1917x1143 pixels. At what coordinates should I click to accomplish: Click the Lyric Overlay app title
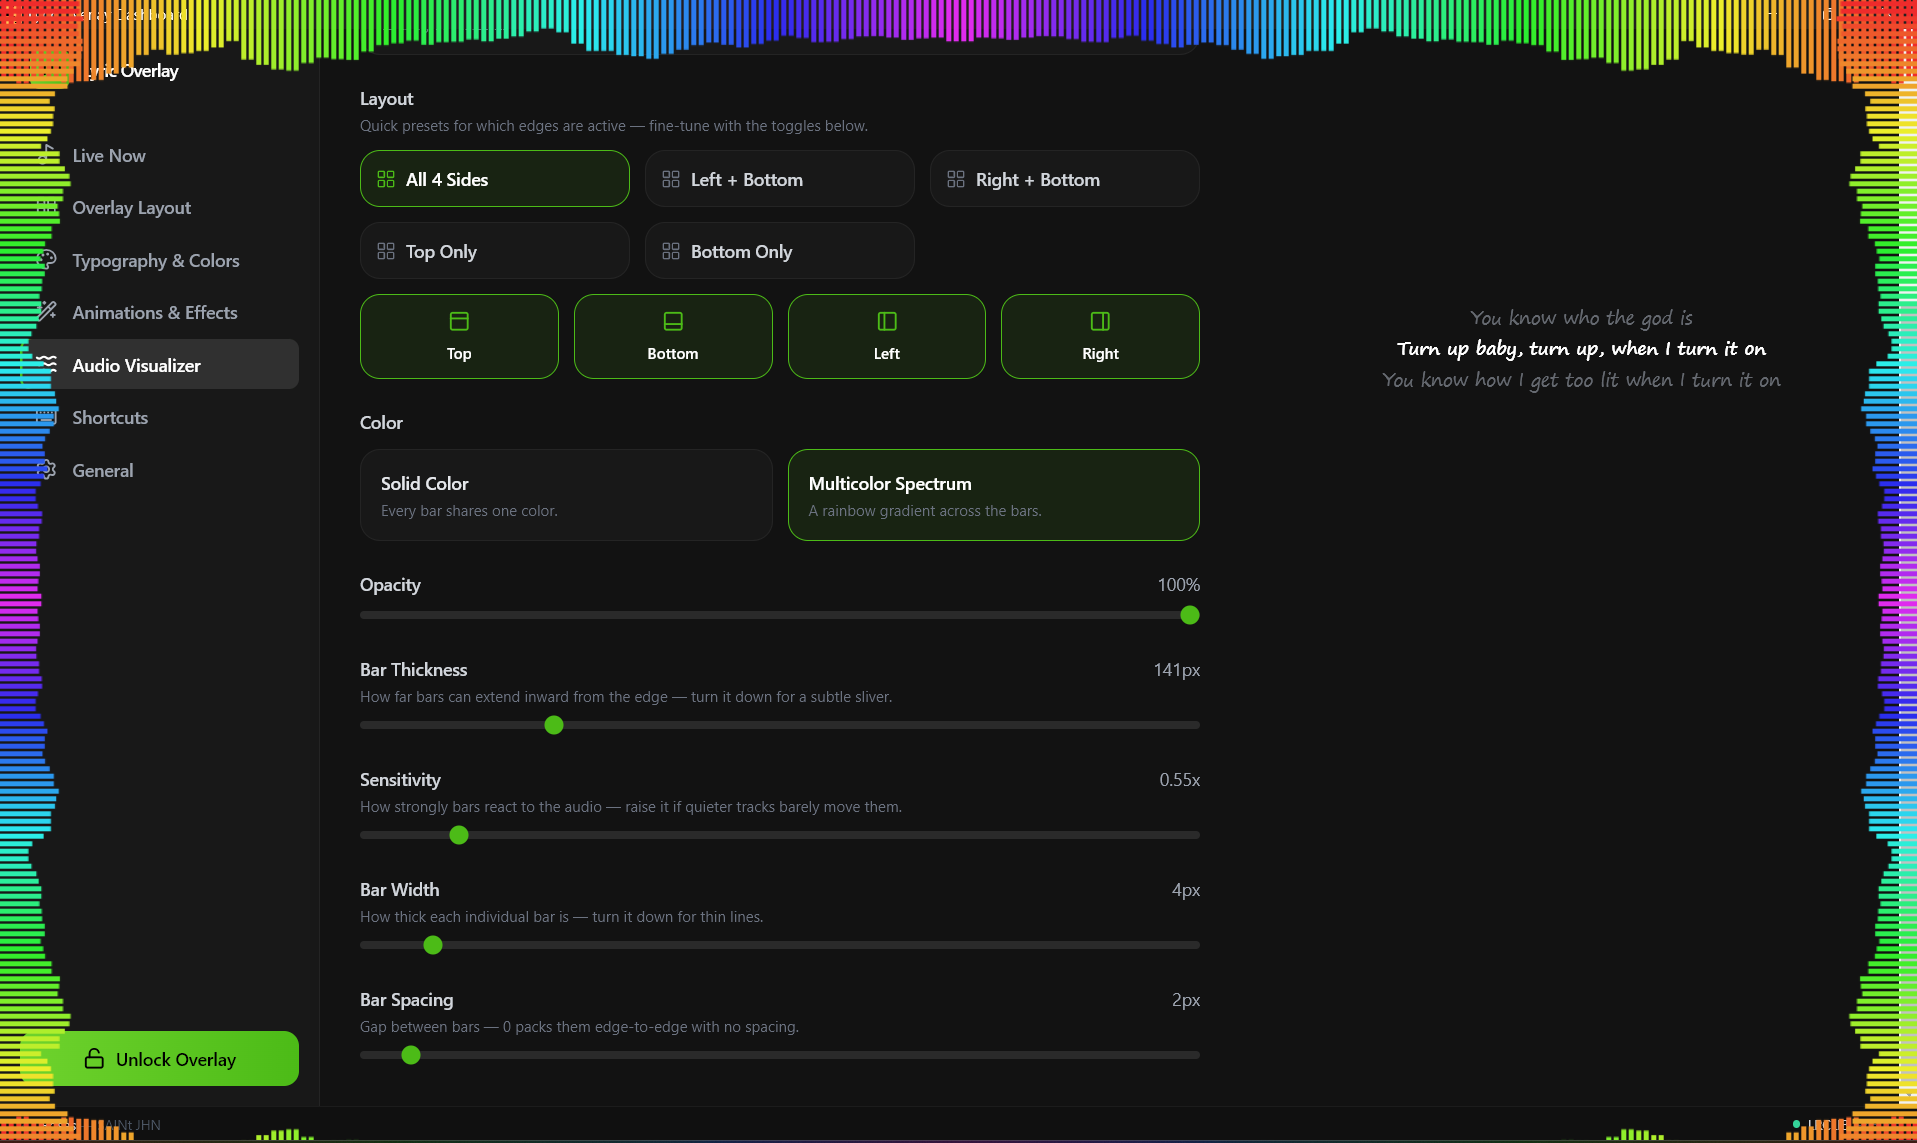[x=132, y=71]
